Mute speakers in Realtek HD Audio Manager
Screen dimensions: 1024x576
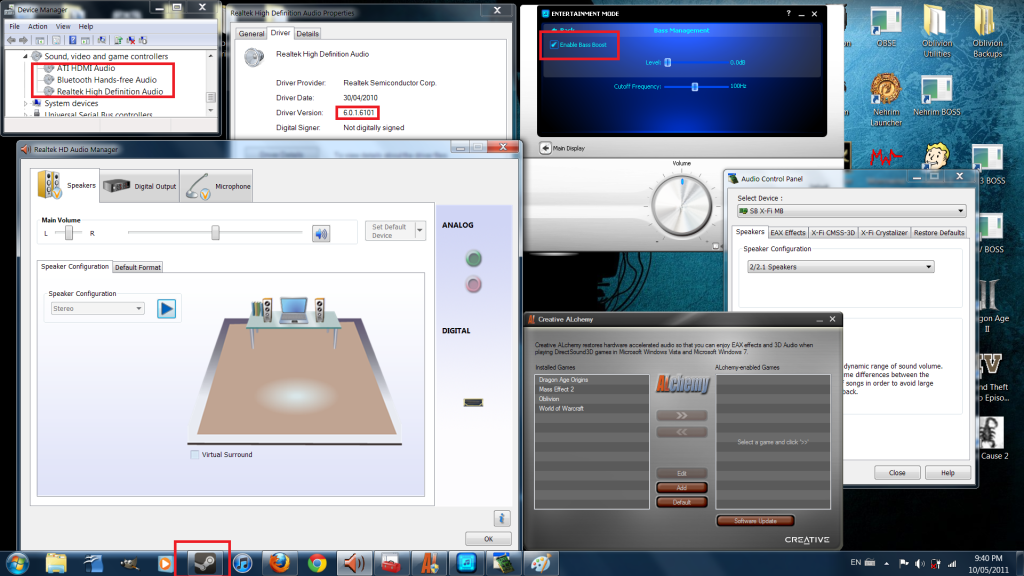coord(321,233)
